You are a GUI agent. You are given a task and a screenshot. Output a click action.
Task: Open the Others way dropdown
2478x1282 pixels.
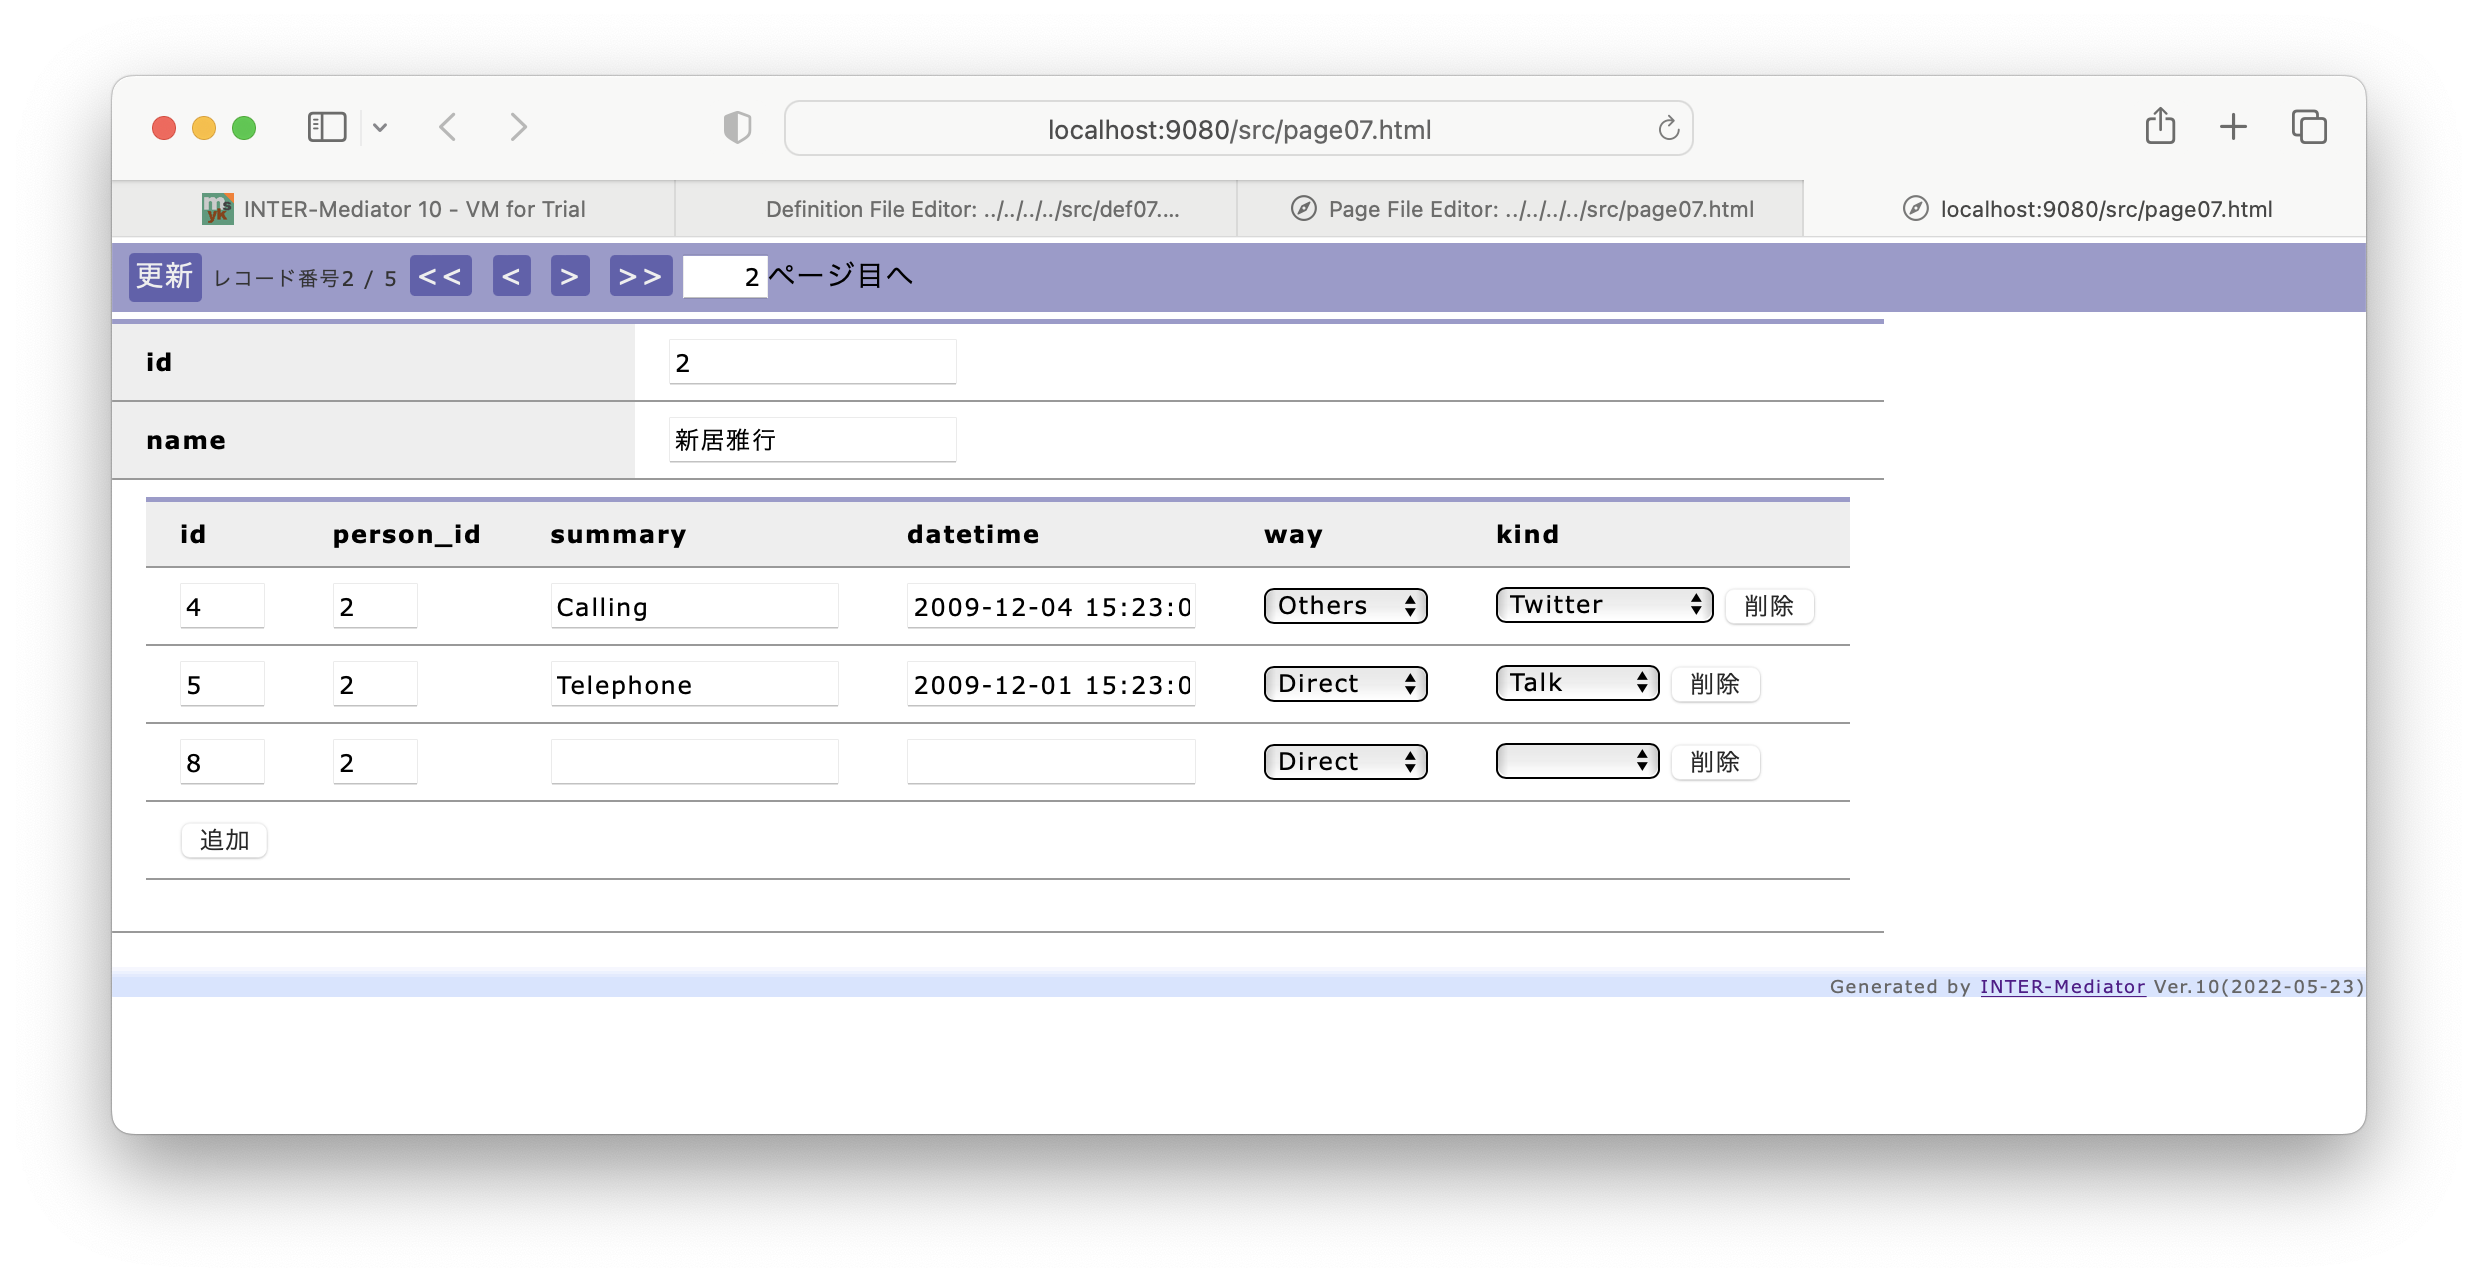pyautogui.click(x=1345, y=605)
